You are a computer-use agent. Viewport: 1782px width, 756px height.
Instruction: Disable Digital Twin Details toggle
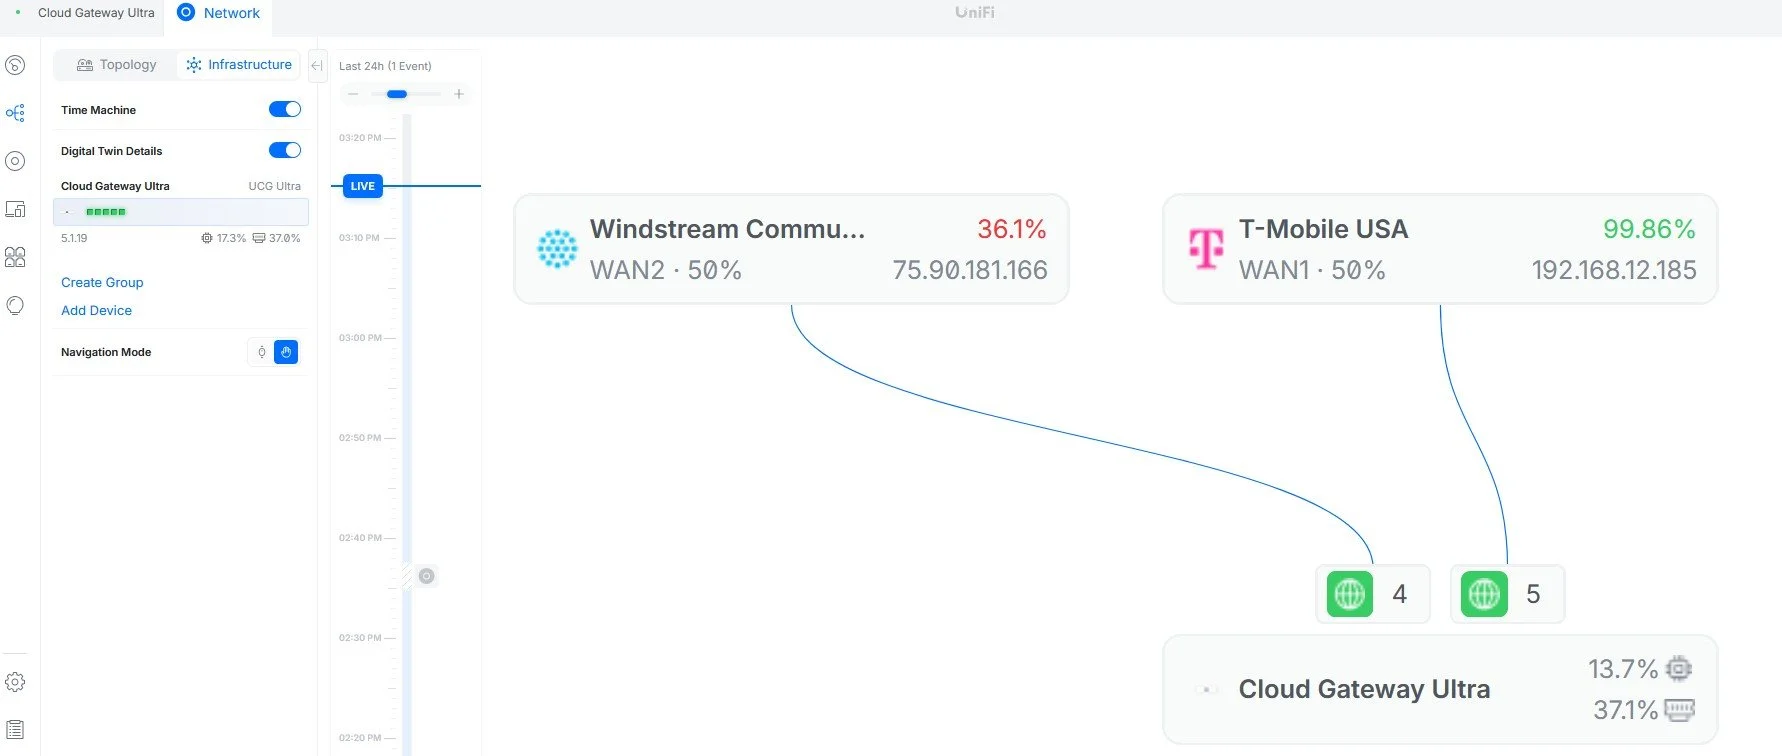point(285,150)
